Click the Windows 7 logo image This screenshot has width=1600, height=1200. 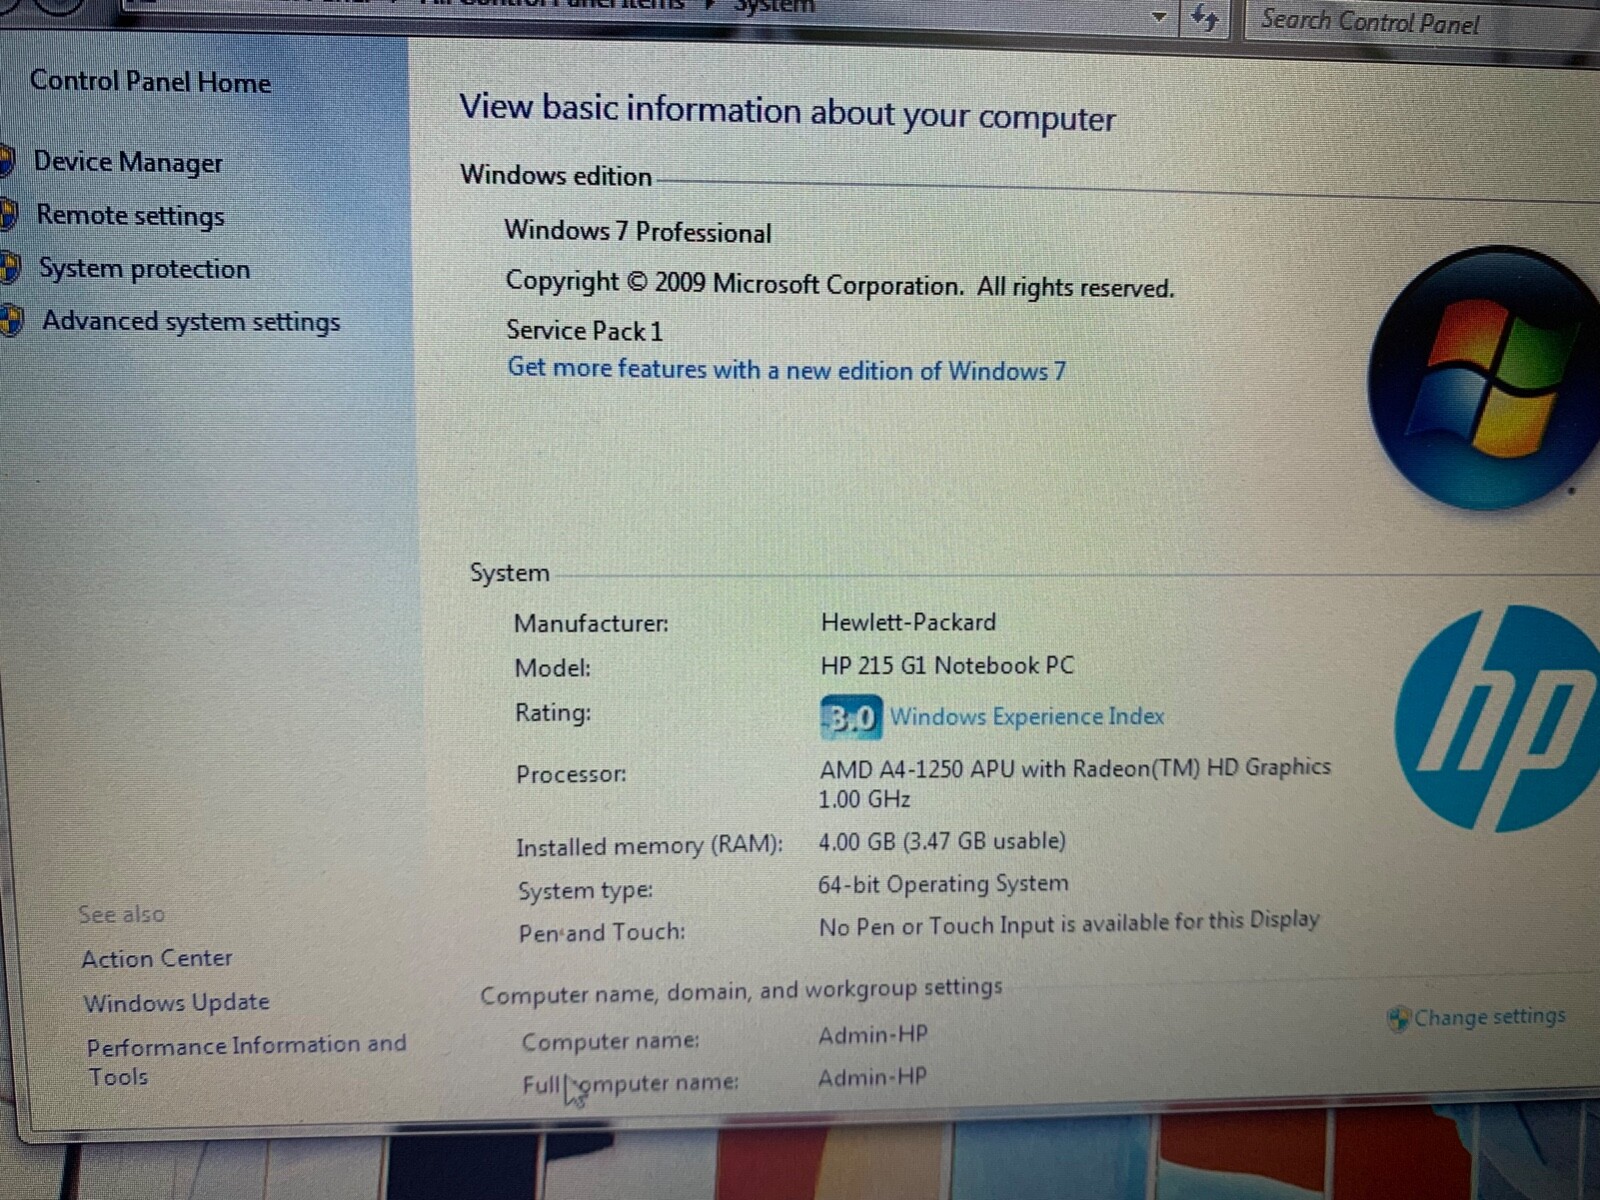[x=1484, y=379]
